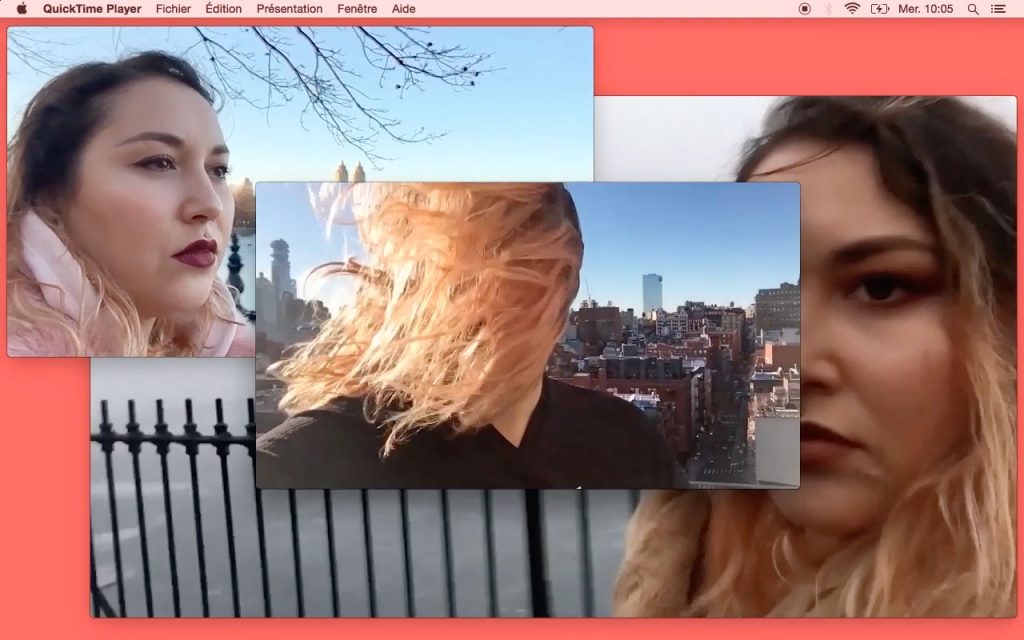This screenshot has height=640, width=1024.
Task: Check the battery charging icon
Action: [880, 9]
